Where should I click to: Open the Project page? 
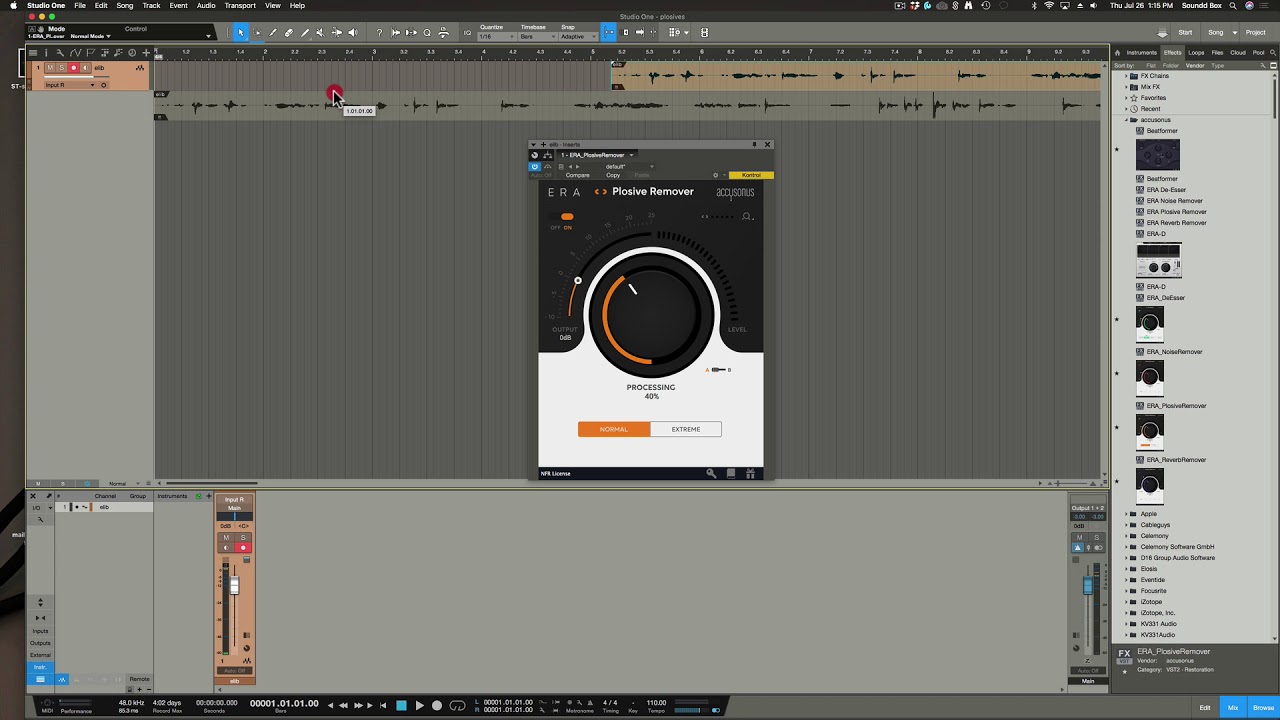pos(1255,32)
